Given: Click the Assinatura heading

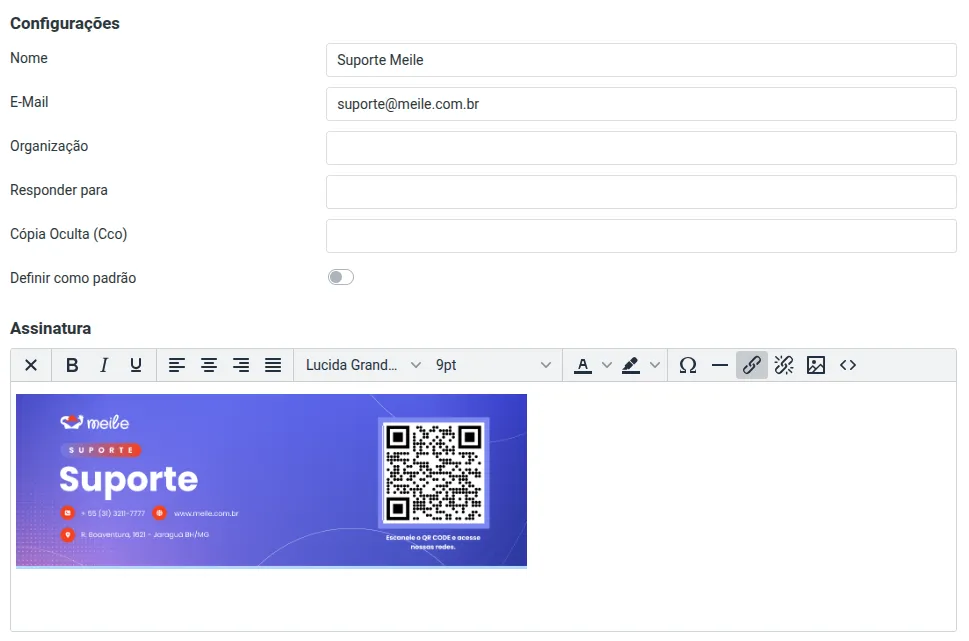Looking at the screenshot, I should click(x=51, y=328).
